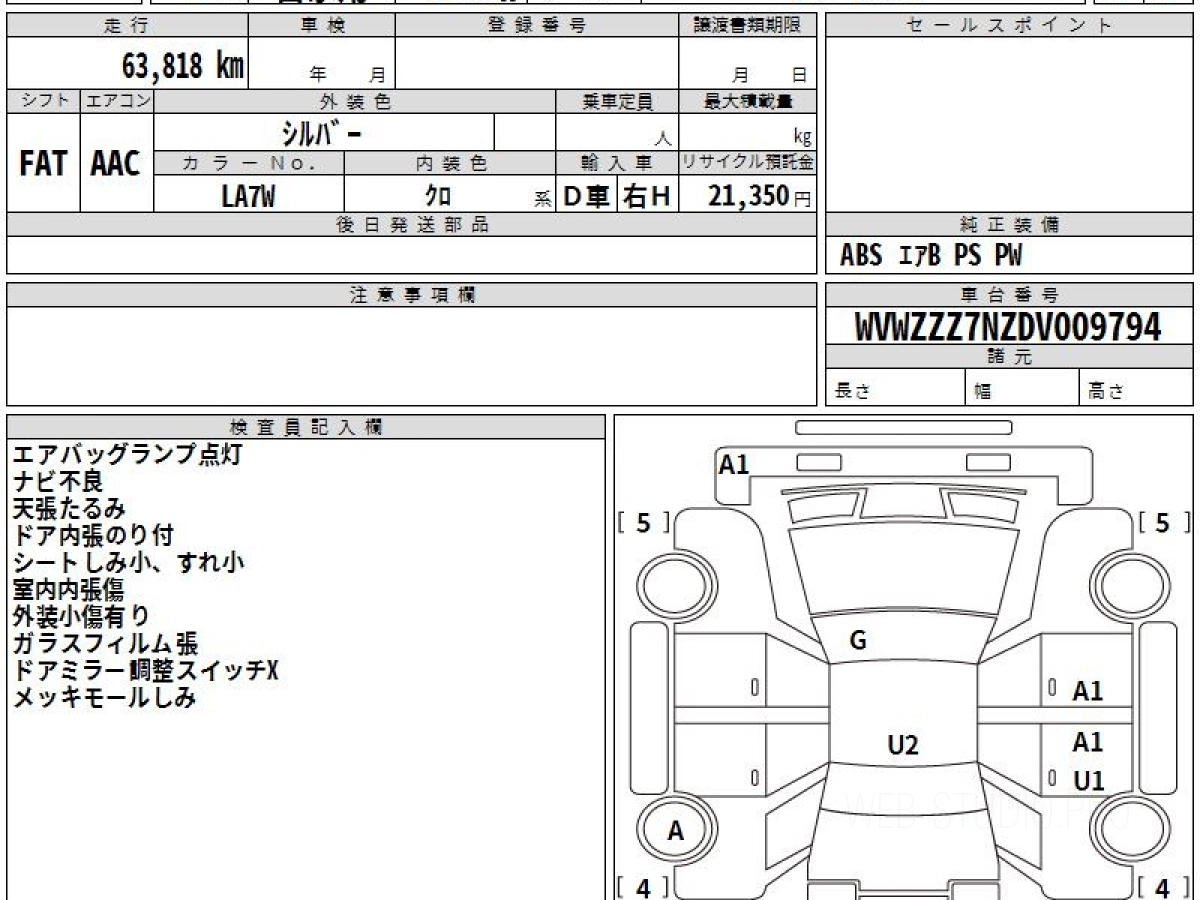The width and height of the screenshot is (1200, 900).
Task: Select the ドアミラー調整スイッチX note
Action: tap(145, 671)
